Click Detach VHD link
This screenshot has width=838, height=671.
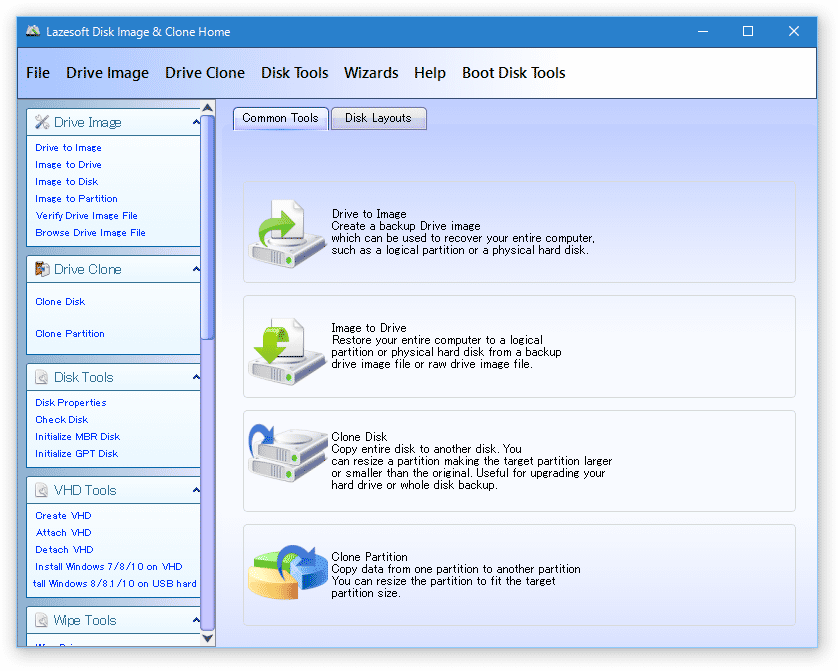64,550
